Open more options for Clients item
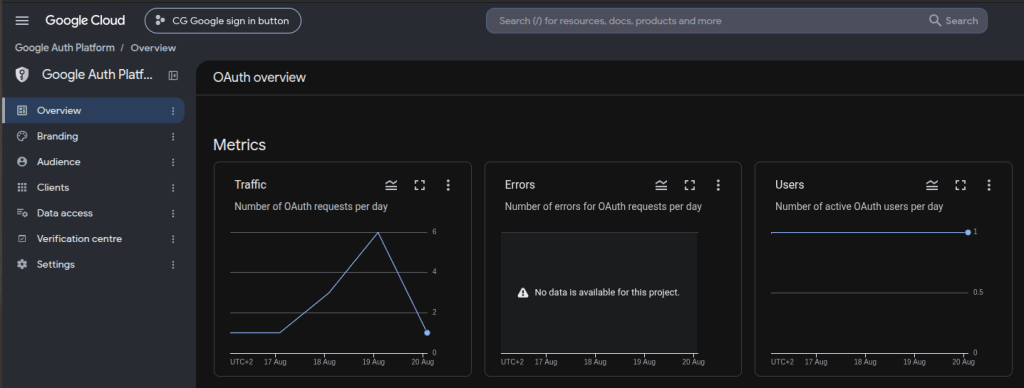 (173, 188)
